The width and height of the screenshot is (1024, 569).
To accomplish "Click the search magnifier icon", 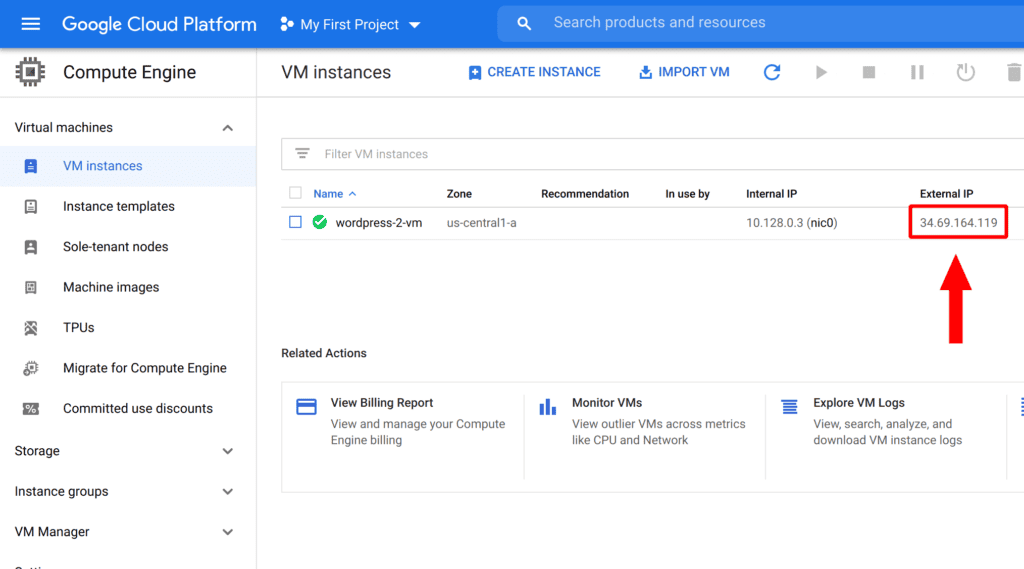I will tap(524, 24).
